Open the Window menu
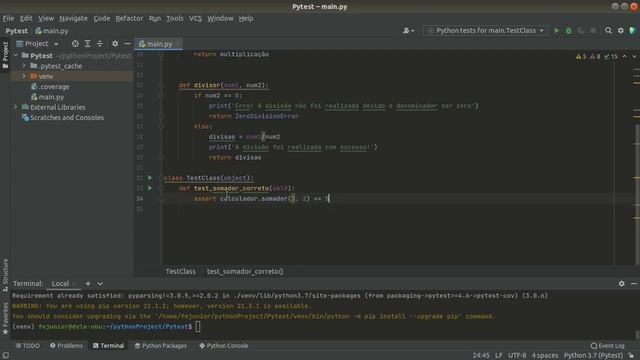 [220, 18]
